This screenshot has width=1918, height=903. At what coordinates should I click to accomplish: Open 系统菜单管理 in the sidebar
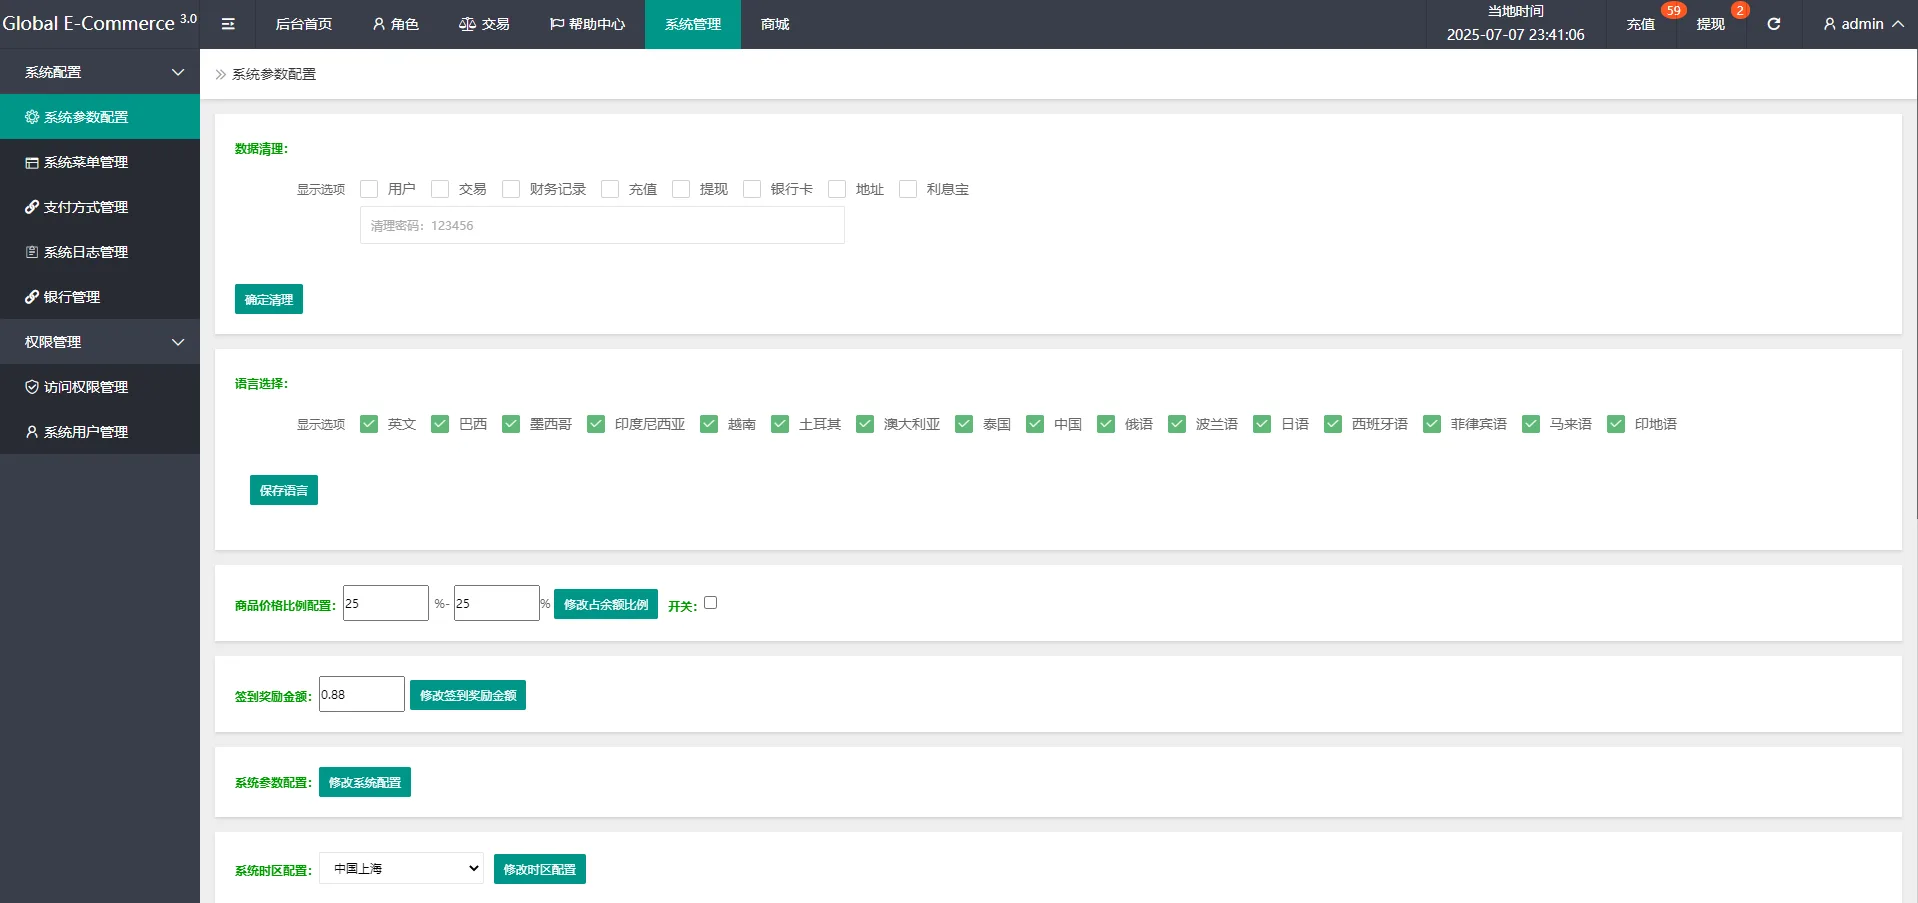[x=86, y=162]
